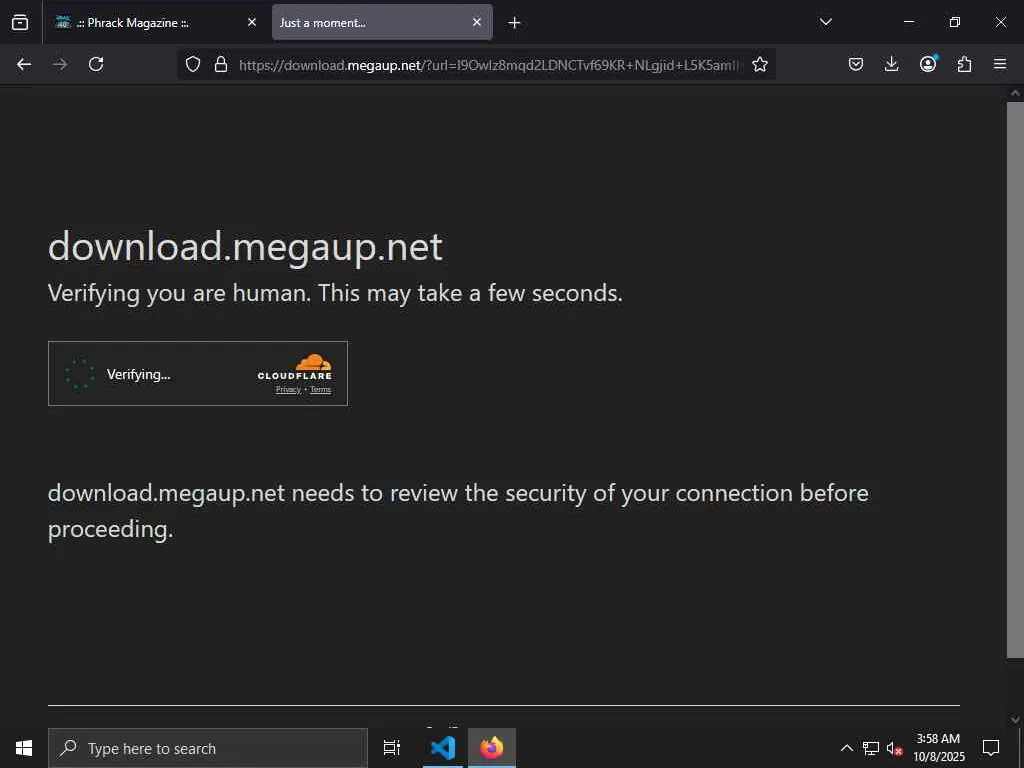Open the Extensions puzzle menu

tap(964, 64)
